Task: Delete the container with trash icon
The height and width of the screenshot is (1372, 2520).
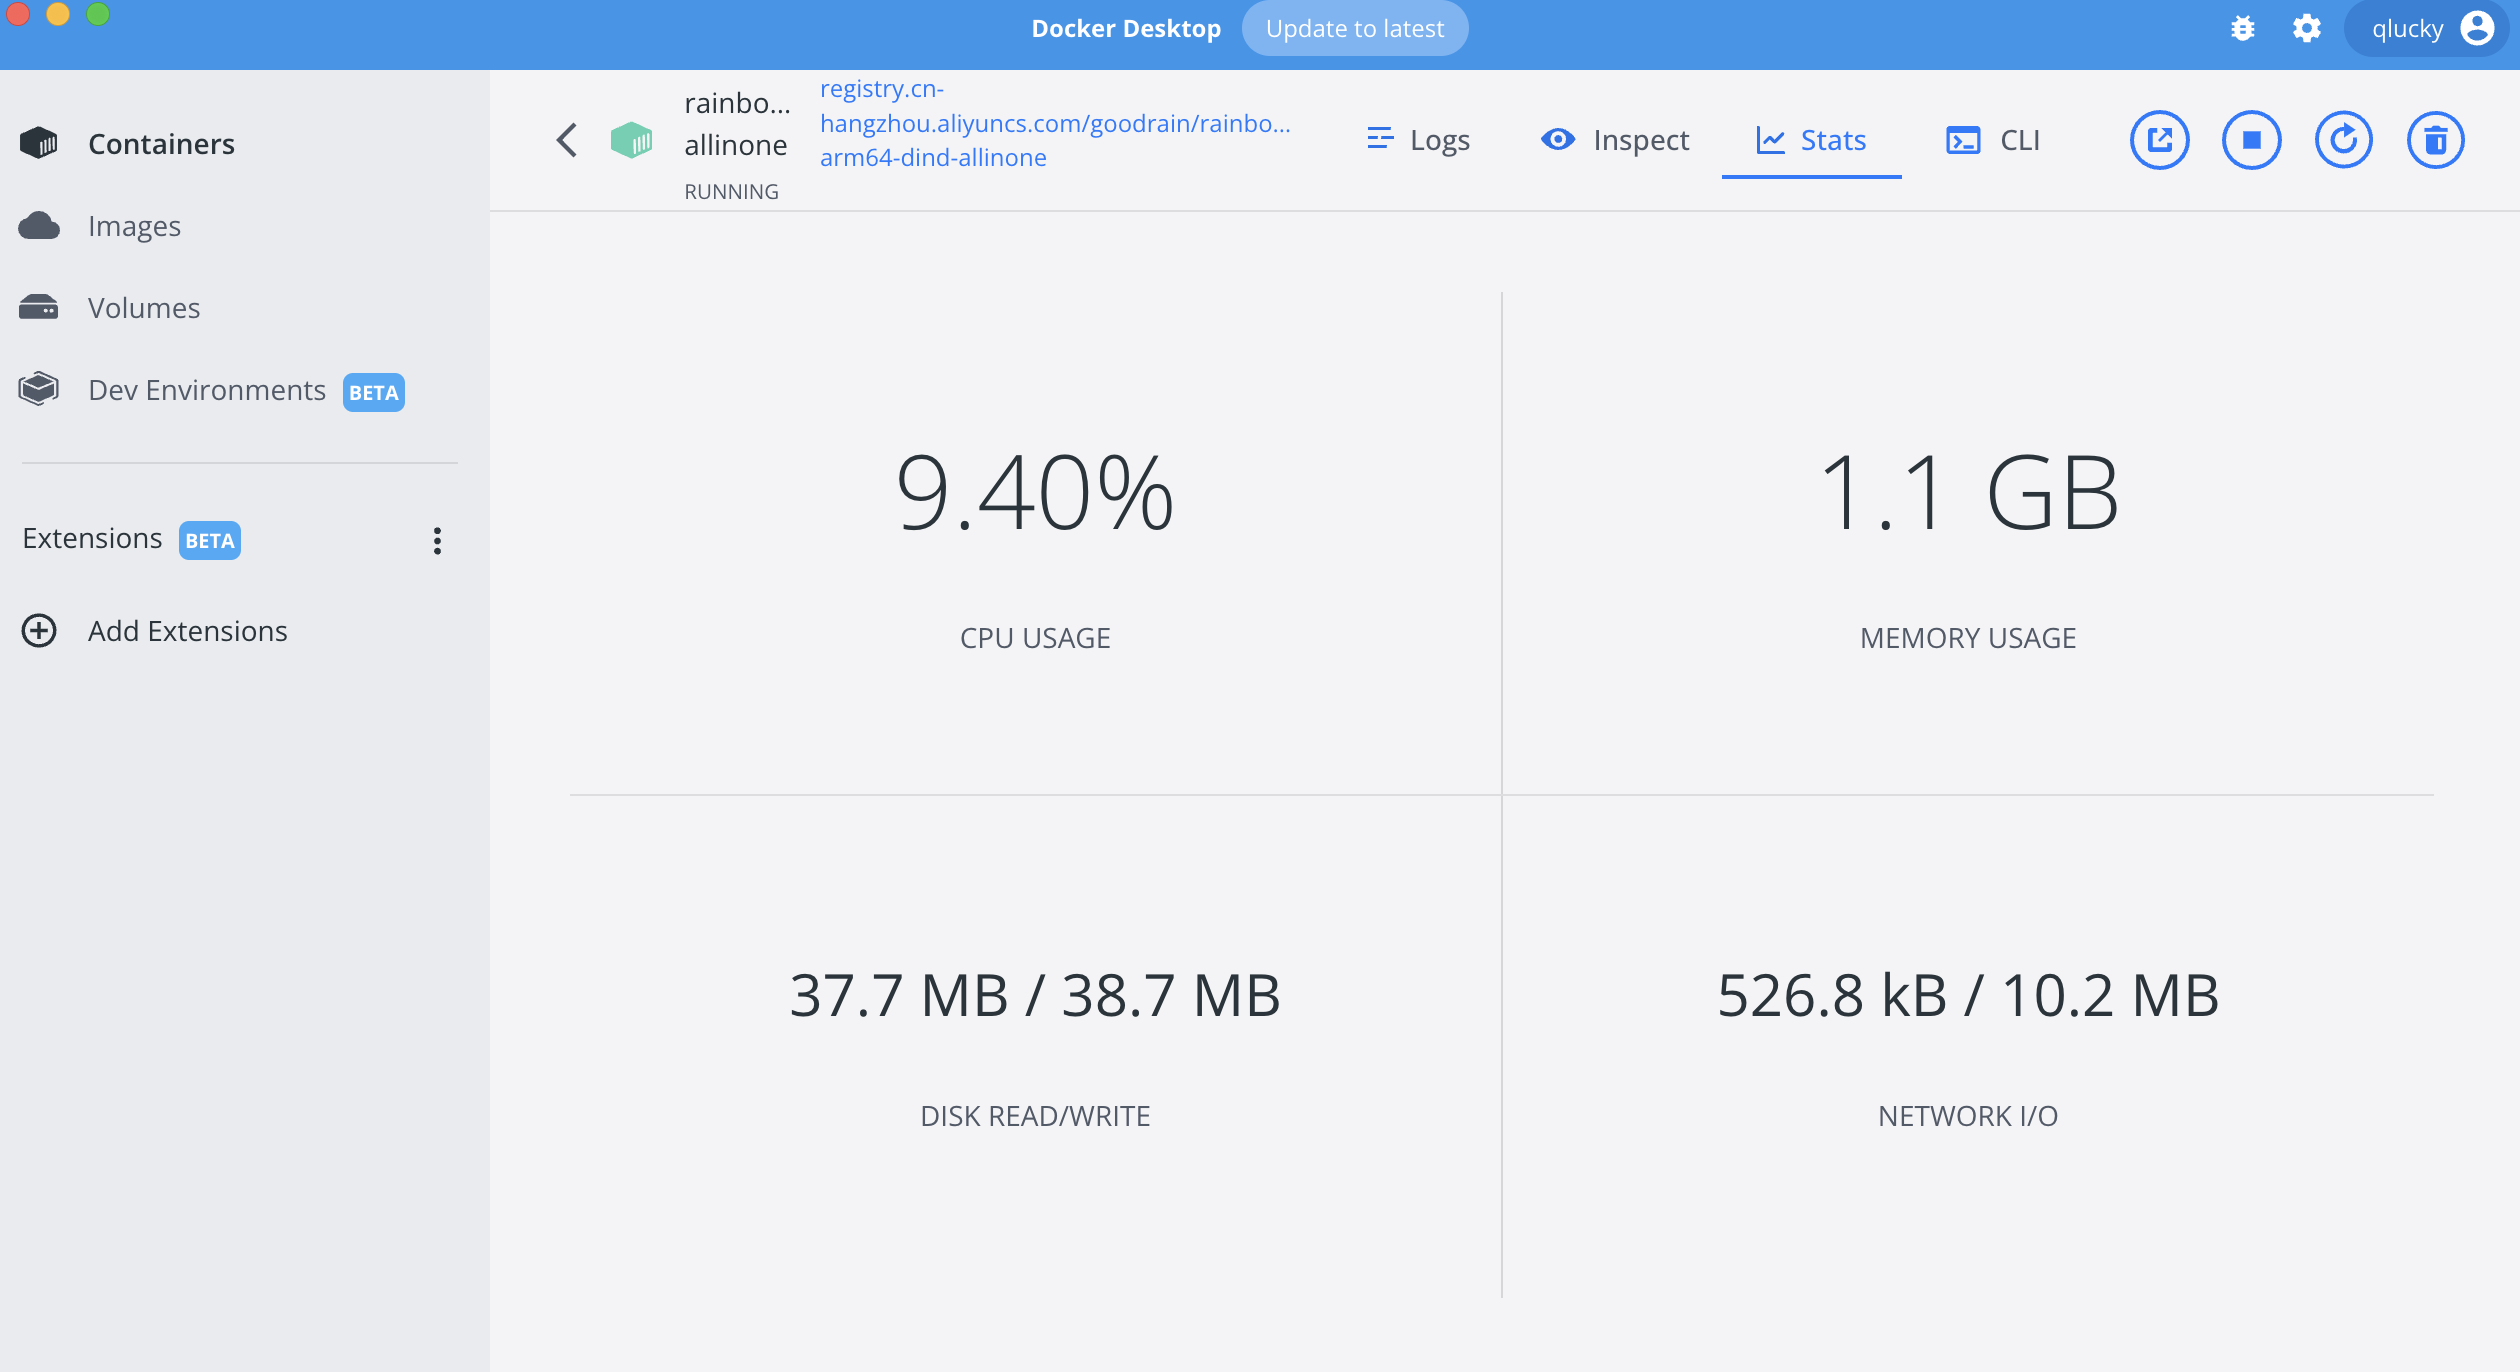Action: pos(2436,140)
